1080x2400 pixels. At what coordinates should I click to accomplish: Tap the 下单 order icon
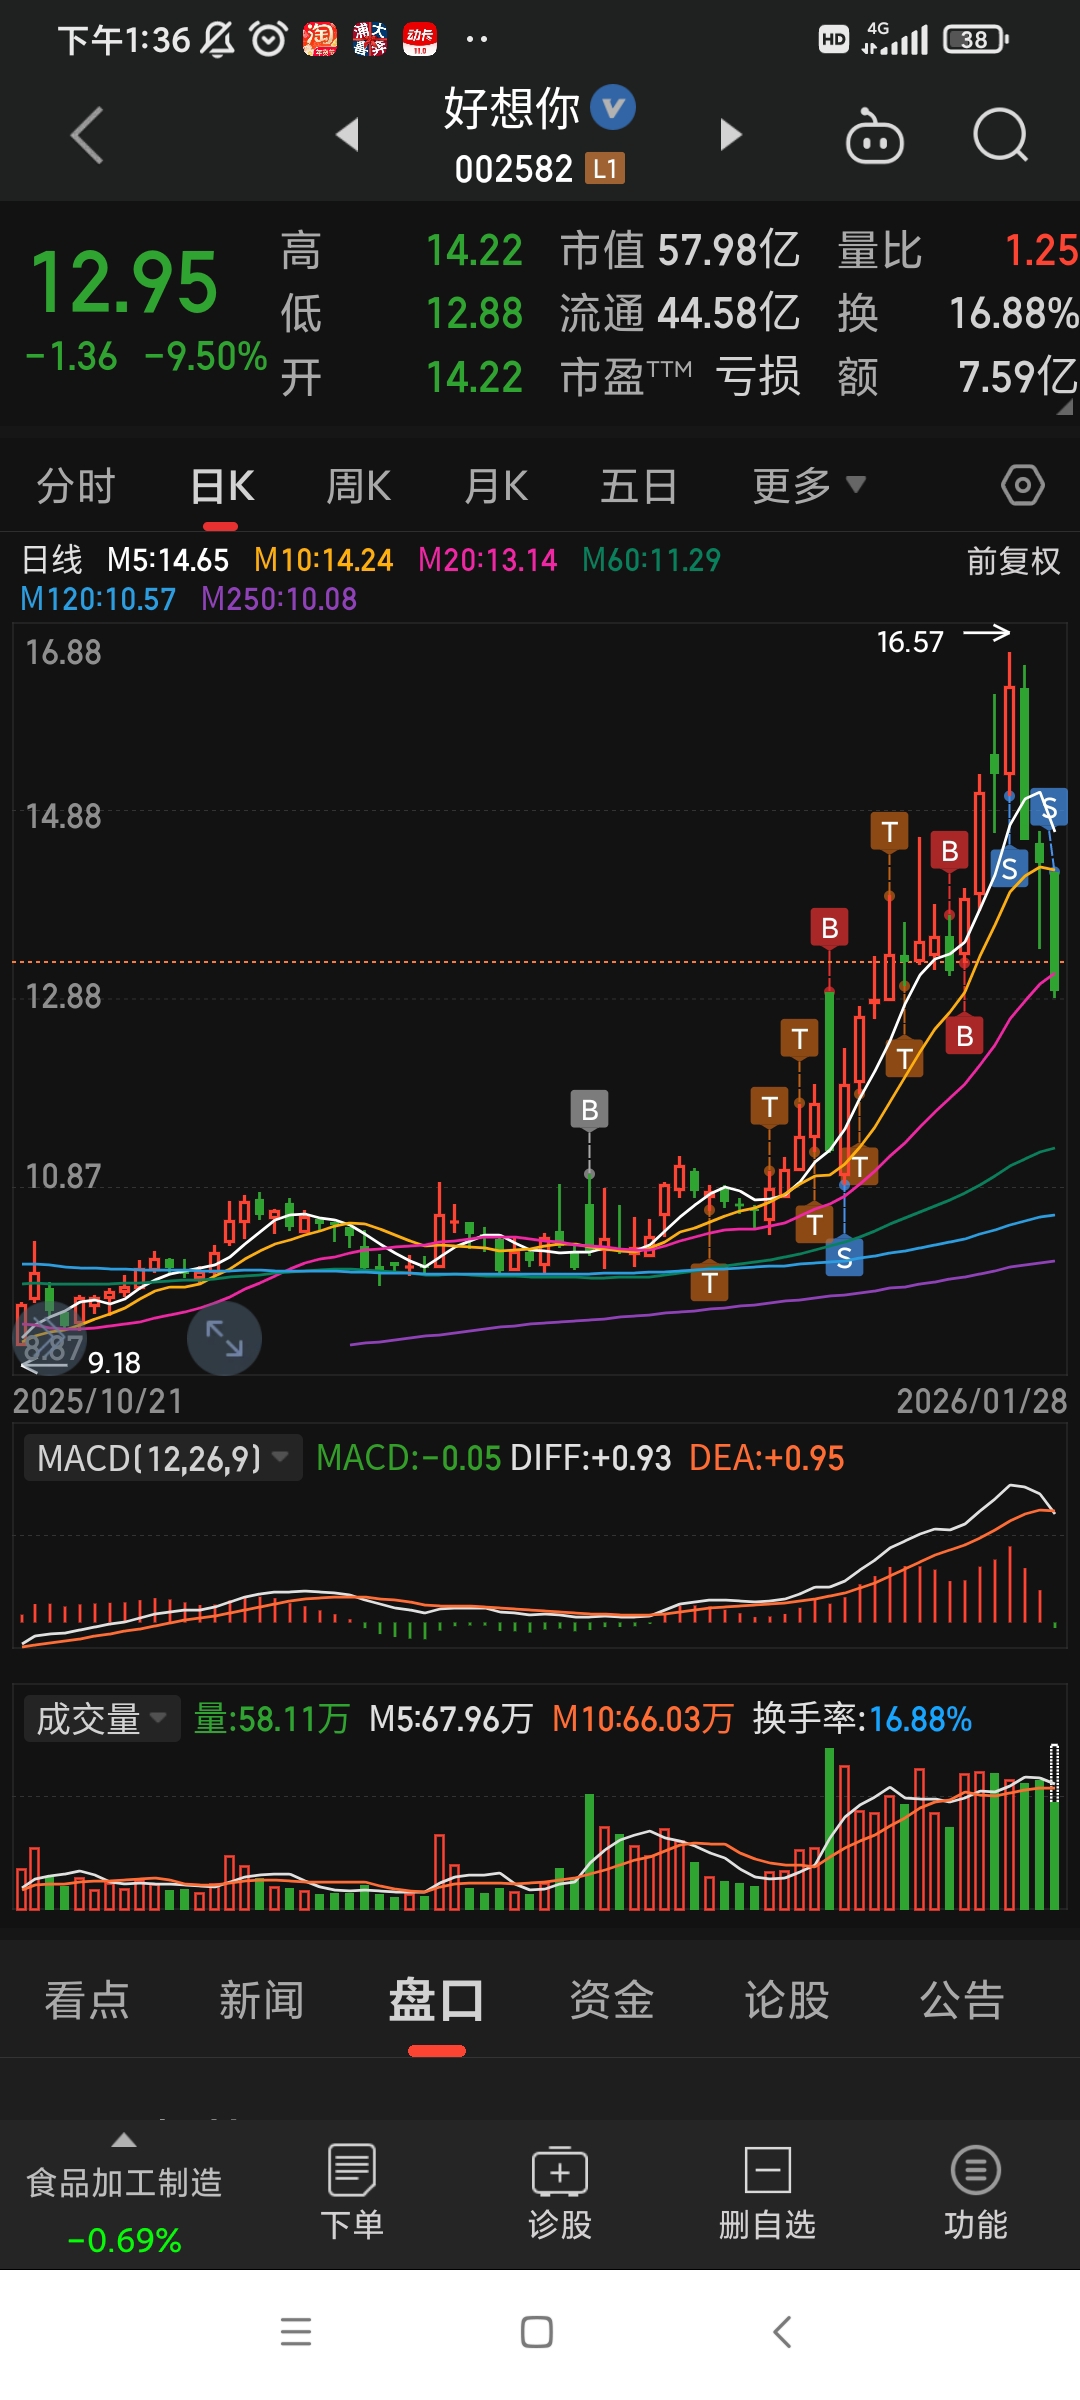pyautogui.click(x=351, y=2193)
